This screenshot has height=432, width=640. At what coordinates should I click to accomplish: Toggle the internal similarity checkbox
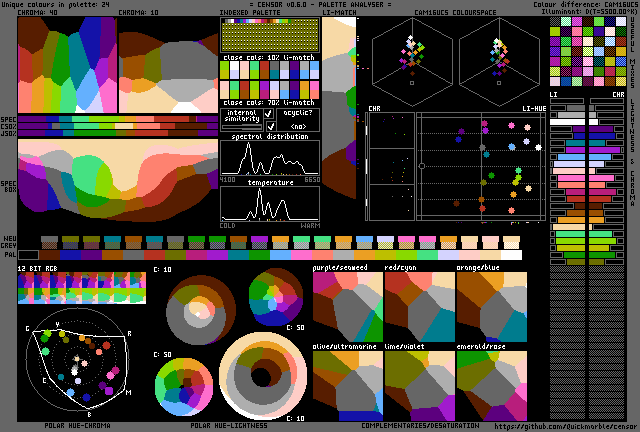(x=268, y=115)
